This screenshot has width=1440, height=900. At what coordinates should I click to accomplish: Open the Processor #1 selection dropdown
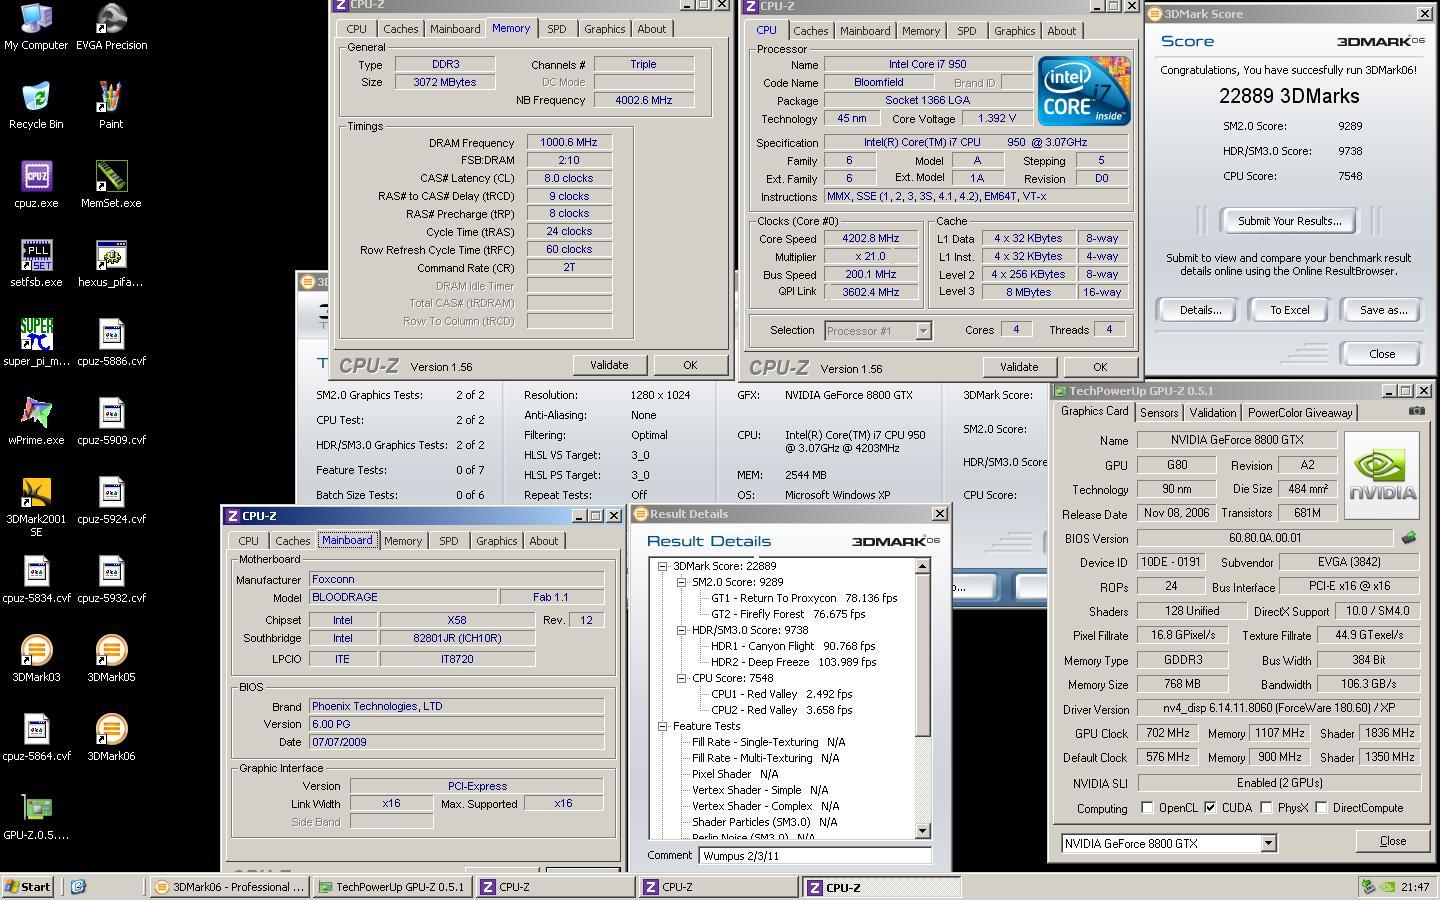click(923, 330)
